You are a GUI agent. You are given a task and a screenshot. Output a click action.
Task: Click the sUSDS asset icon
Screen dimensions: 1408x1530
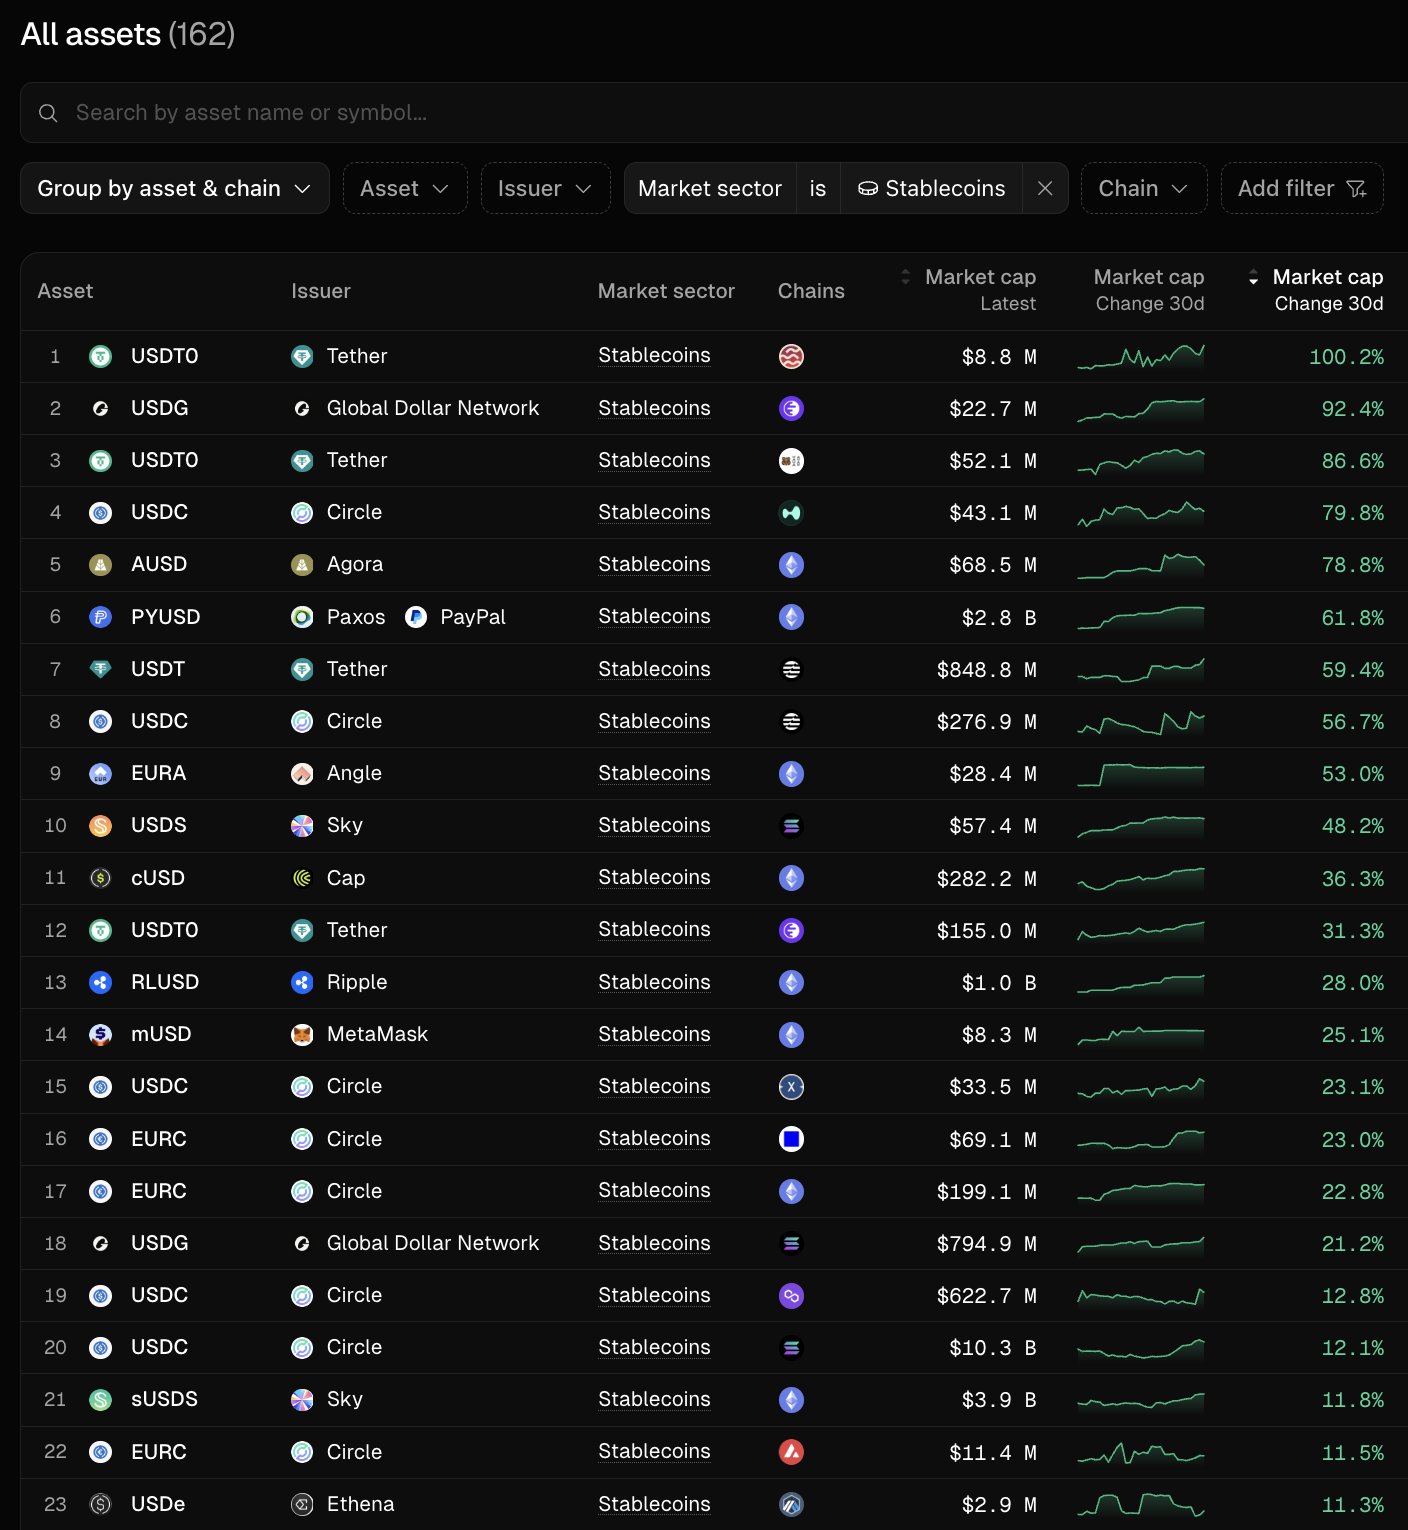click(101, 1400)
